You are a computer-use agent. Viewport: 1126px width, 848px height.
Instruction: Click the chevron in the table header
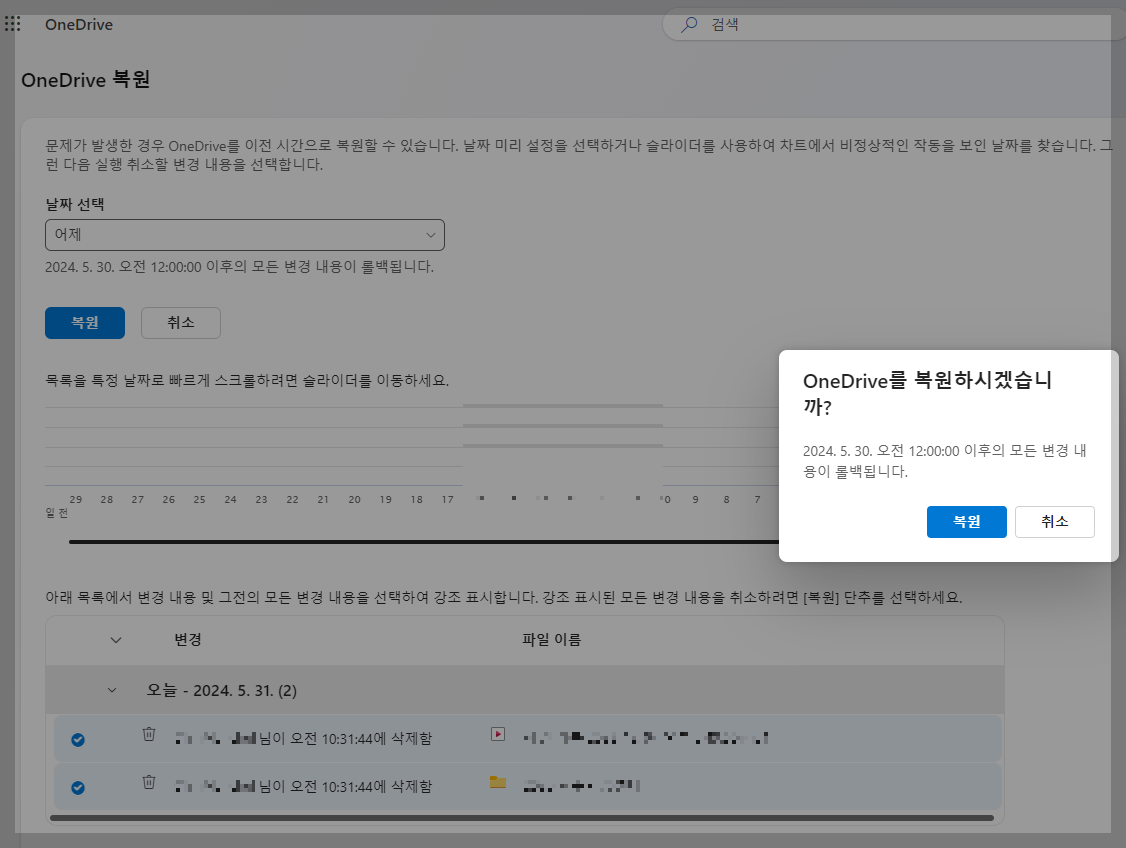[116, 640]
